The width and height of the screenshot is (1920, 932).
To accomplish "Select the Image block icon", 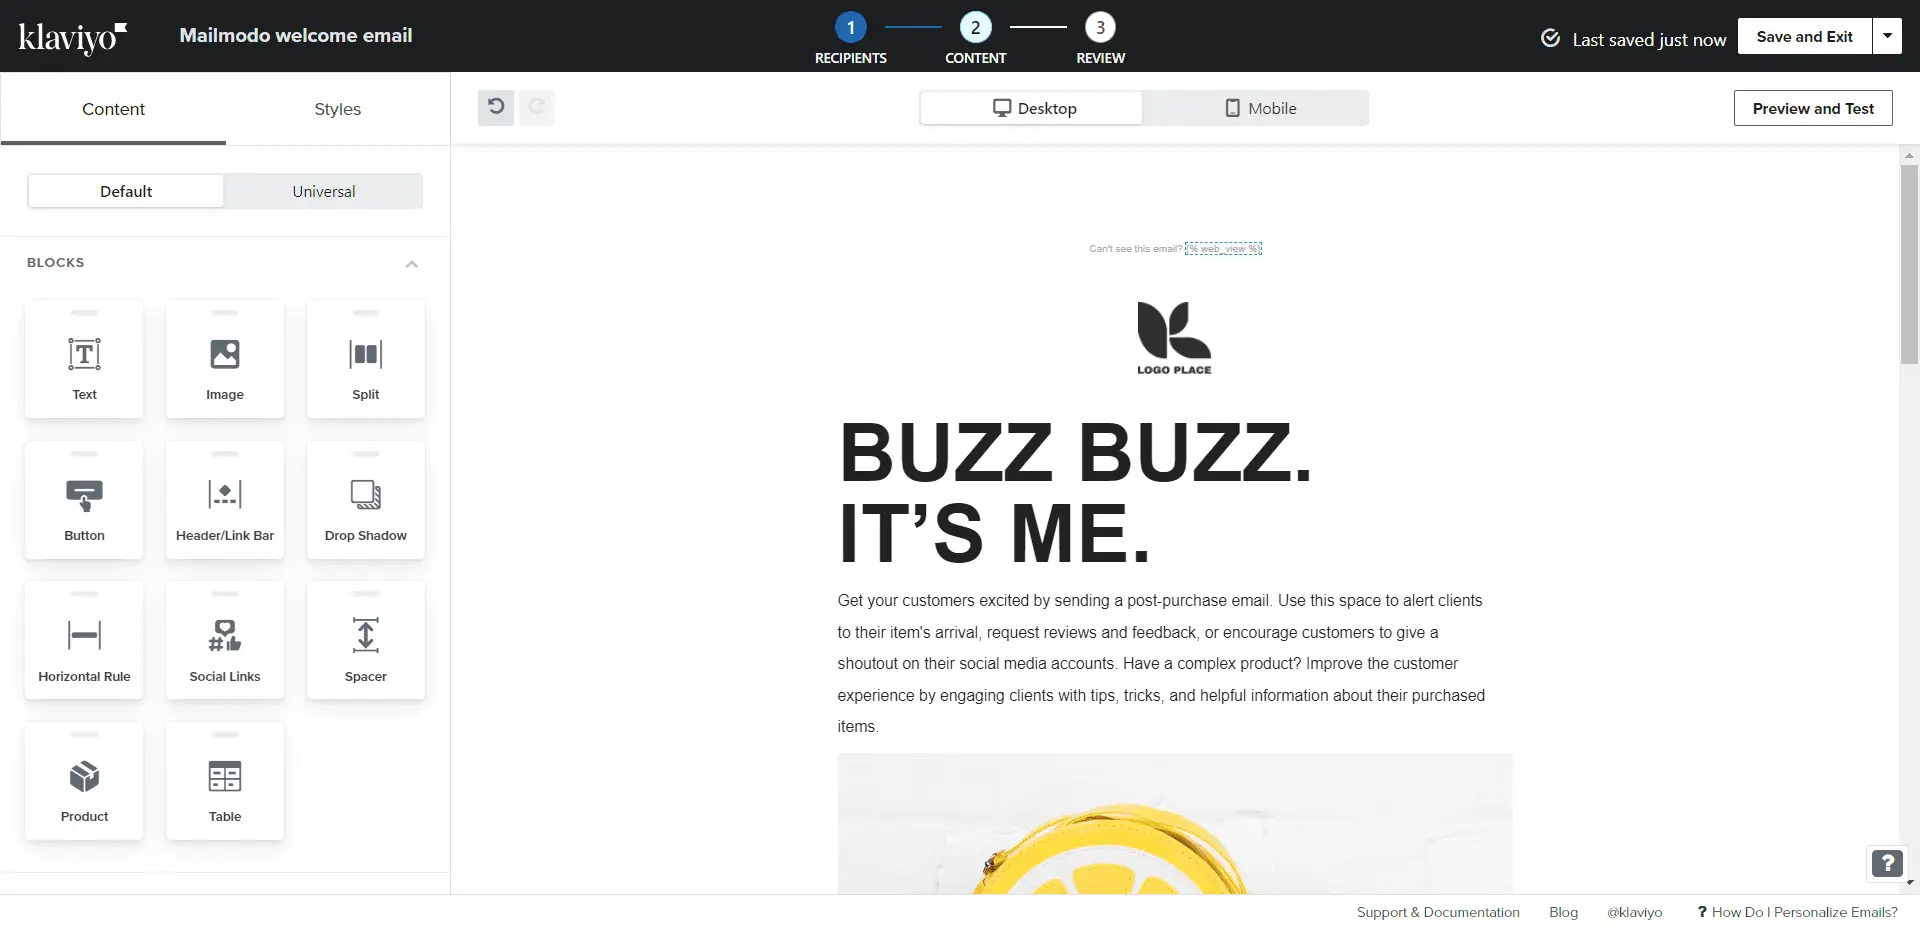I will (x=224, y=355).
